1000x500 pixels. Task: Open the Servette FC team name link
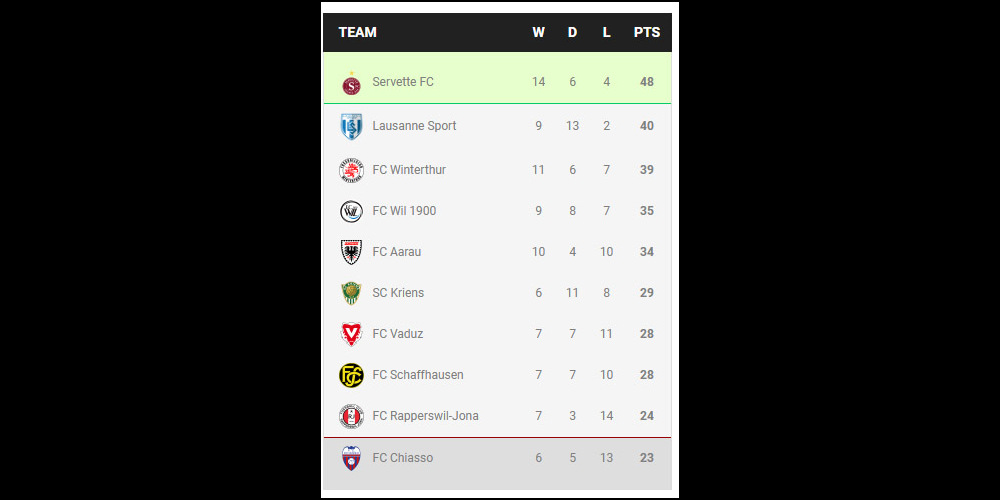click(x=403, y=82)
